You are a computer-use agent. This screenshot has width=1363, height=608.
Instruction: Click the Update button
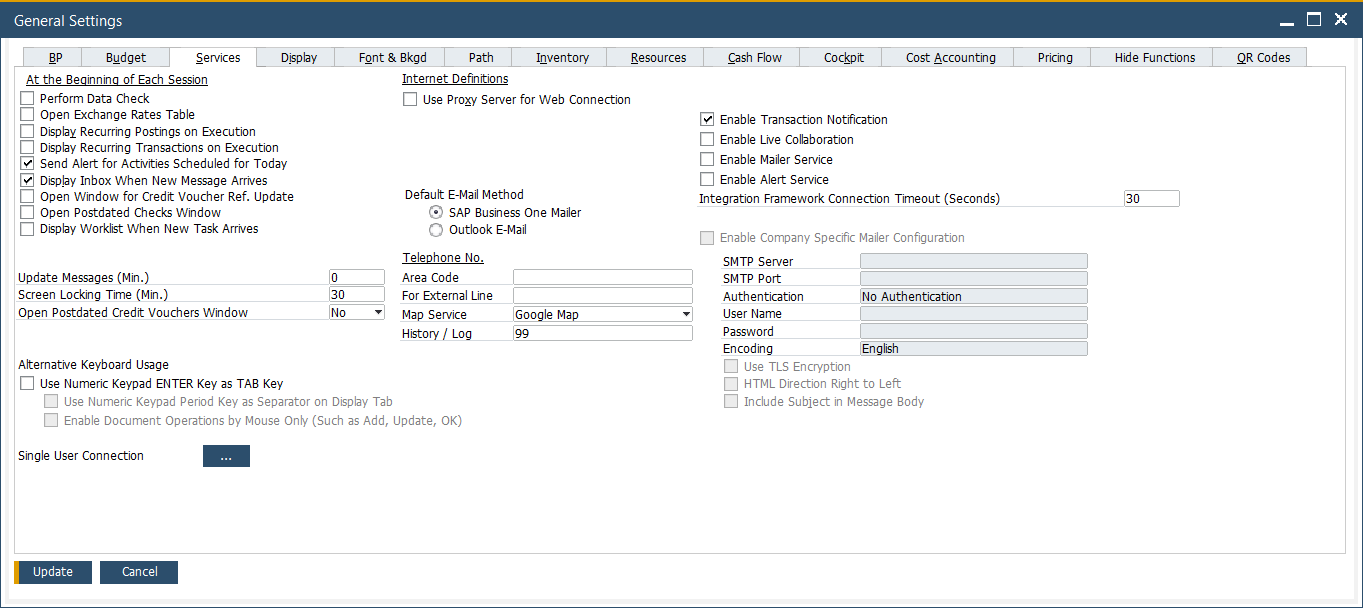click(53, 572)
